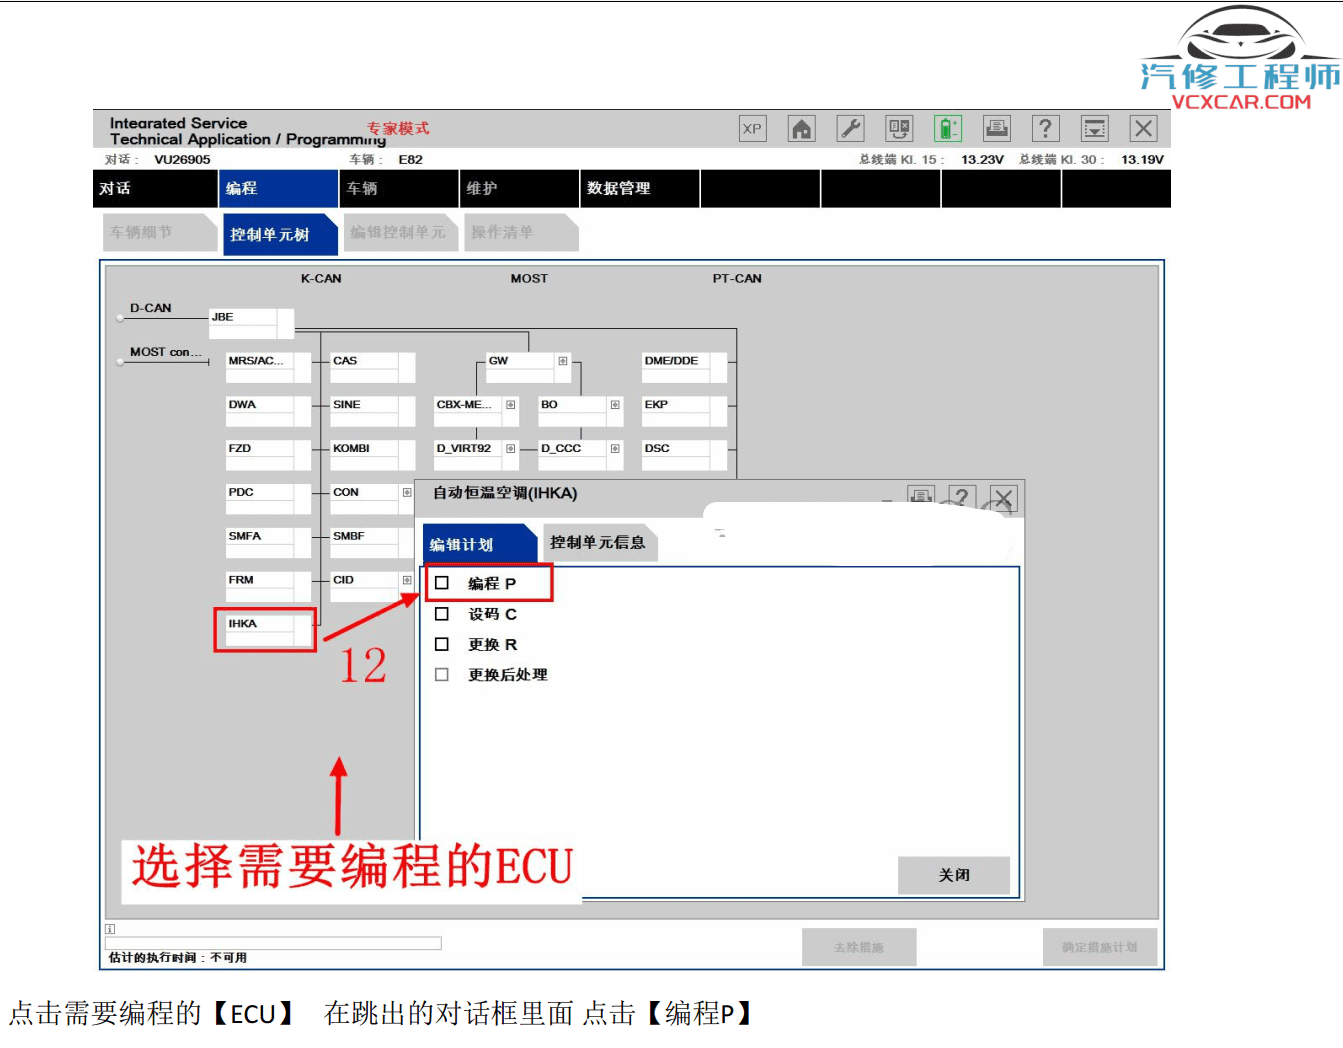
Task: Click the XP toolbar icon
Action: [752, 128]
